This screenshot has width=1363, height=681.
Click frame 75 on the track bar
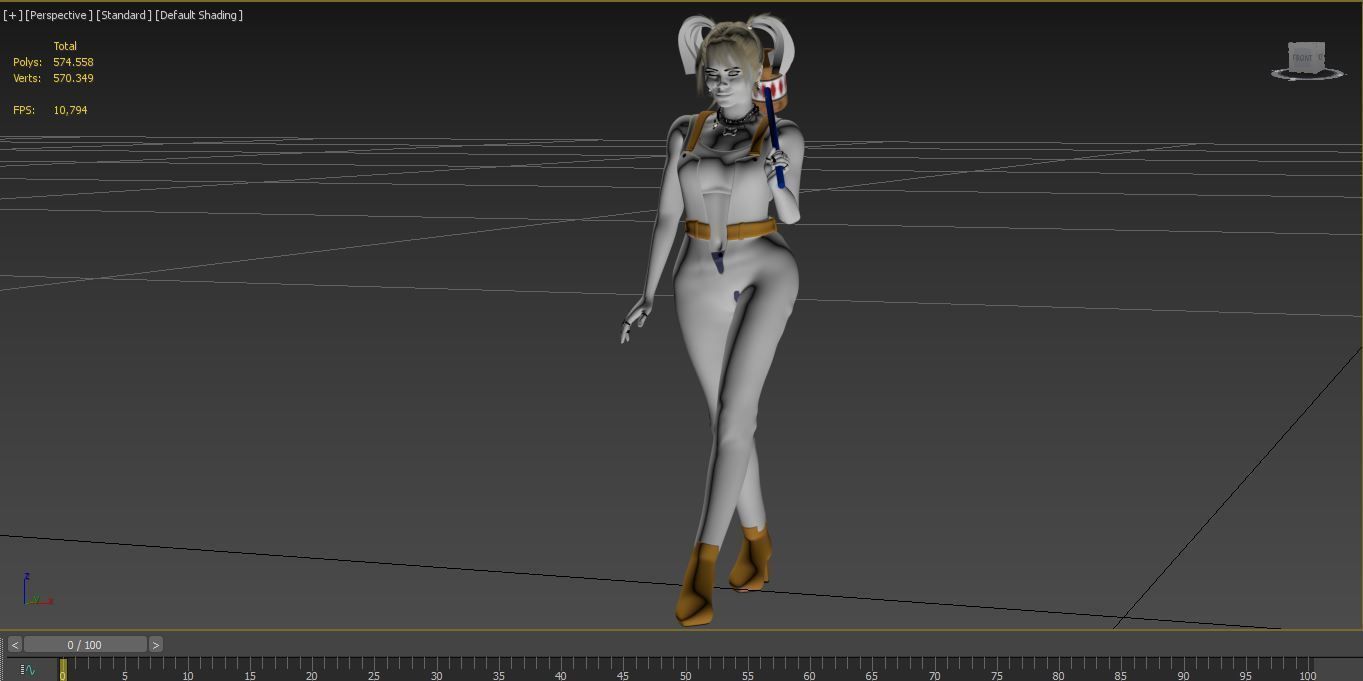pos(996,670)
